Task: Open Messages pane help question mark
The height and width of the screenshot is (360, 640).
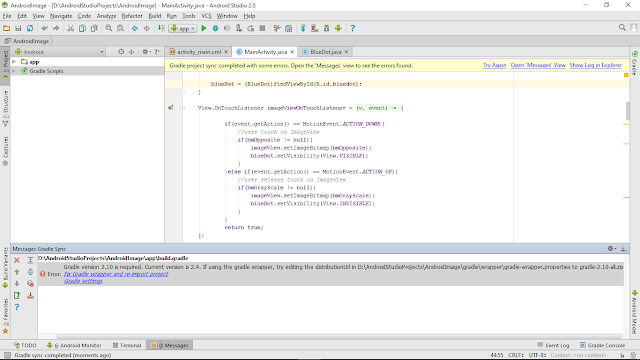Action: point(17,307)
